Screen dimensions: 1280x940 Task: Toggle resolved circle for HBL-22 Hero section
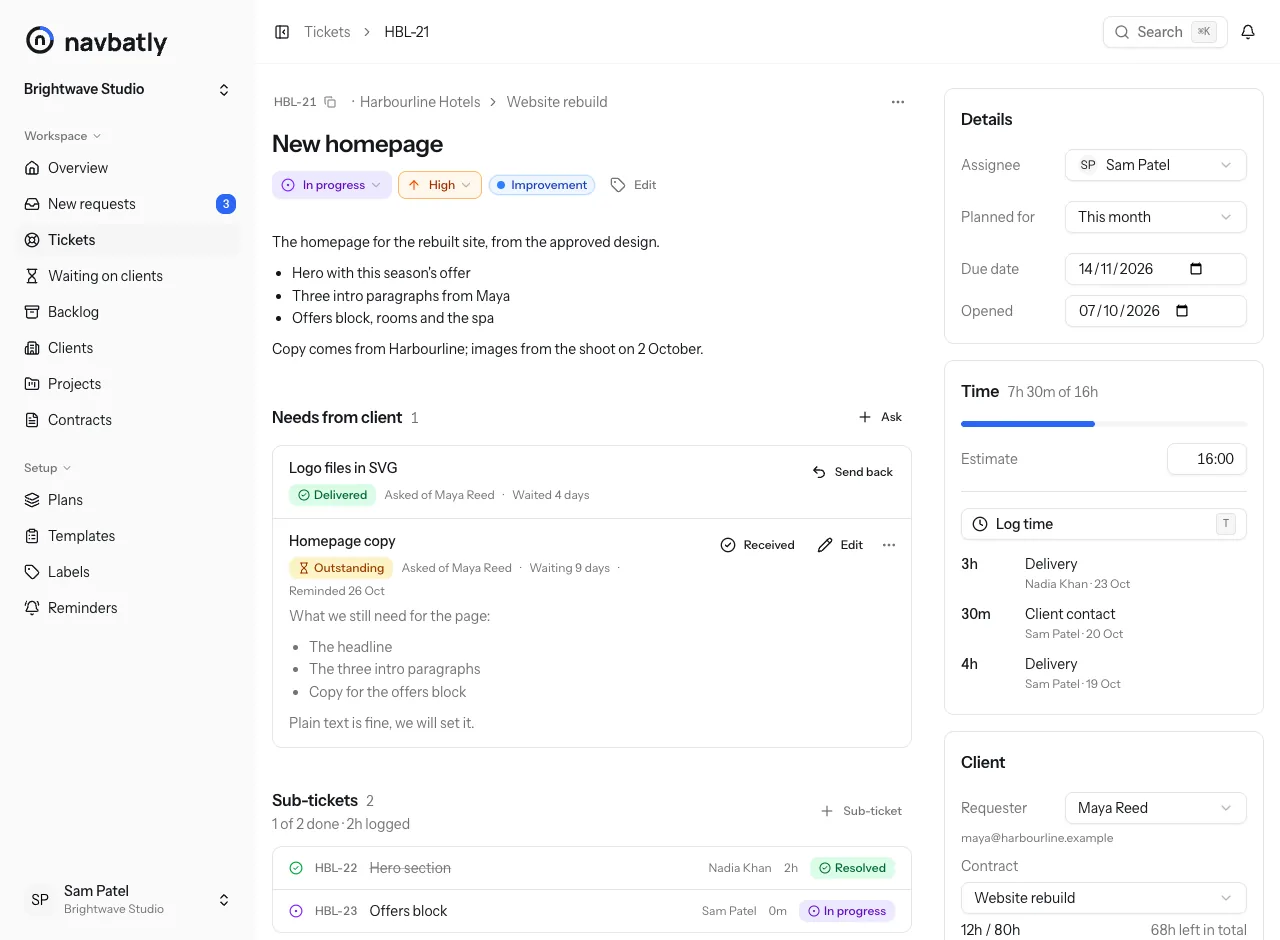(x=296, y=868)
